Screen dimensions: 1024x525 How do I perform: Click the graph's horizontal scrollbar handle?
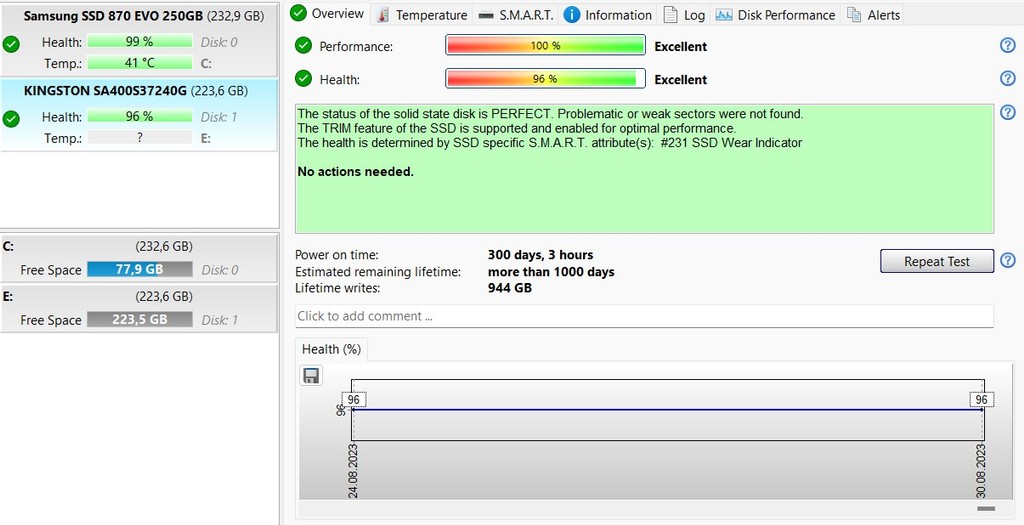(986, 508)
